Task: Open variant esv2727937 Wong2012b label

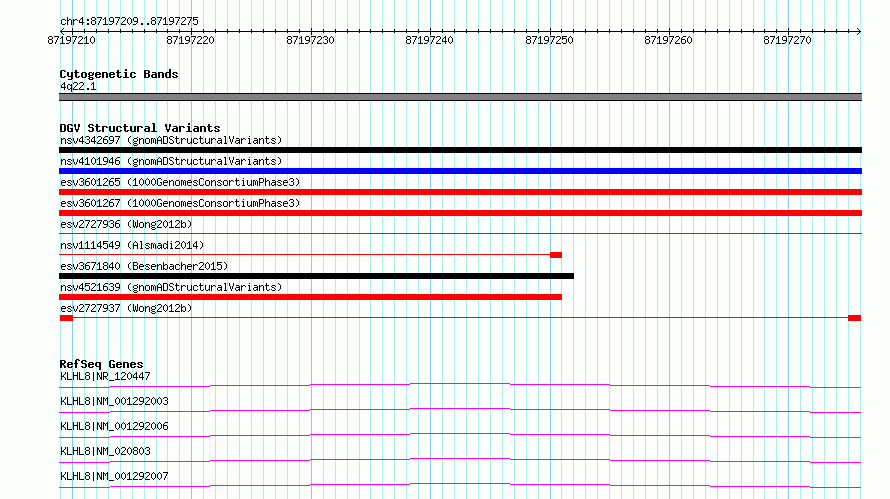Action: pyautogui.click(x=126, y=308)
